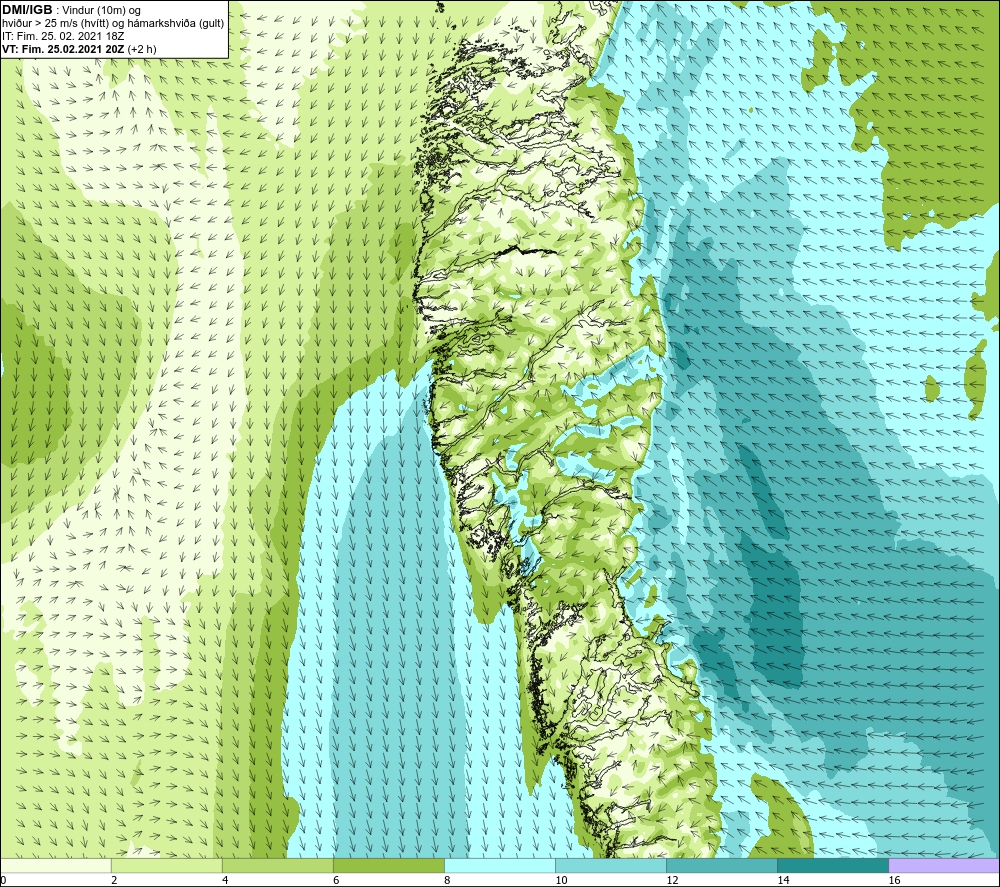The height and width of the screenshot is (887, 1000).
Task: Click the purple legend swatch above 16
Action: (944, 865)
